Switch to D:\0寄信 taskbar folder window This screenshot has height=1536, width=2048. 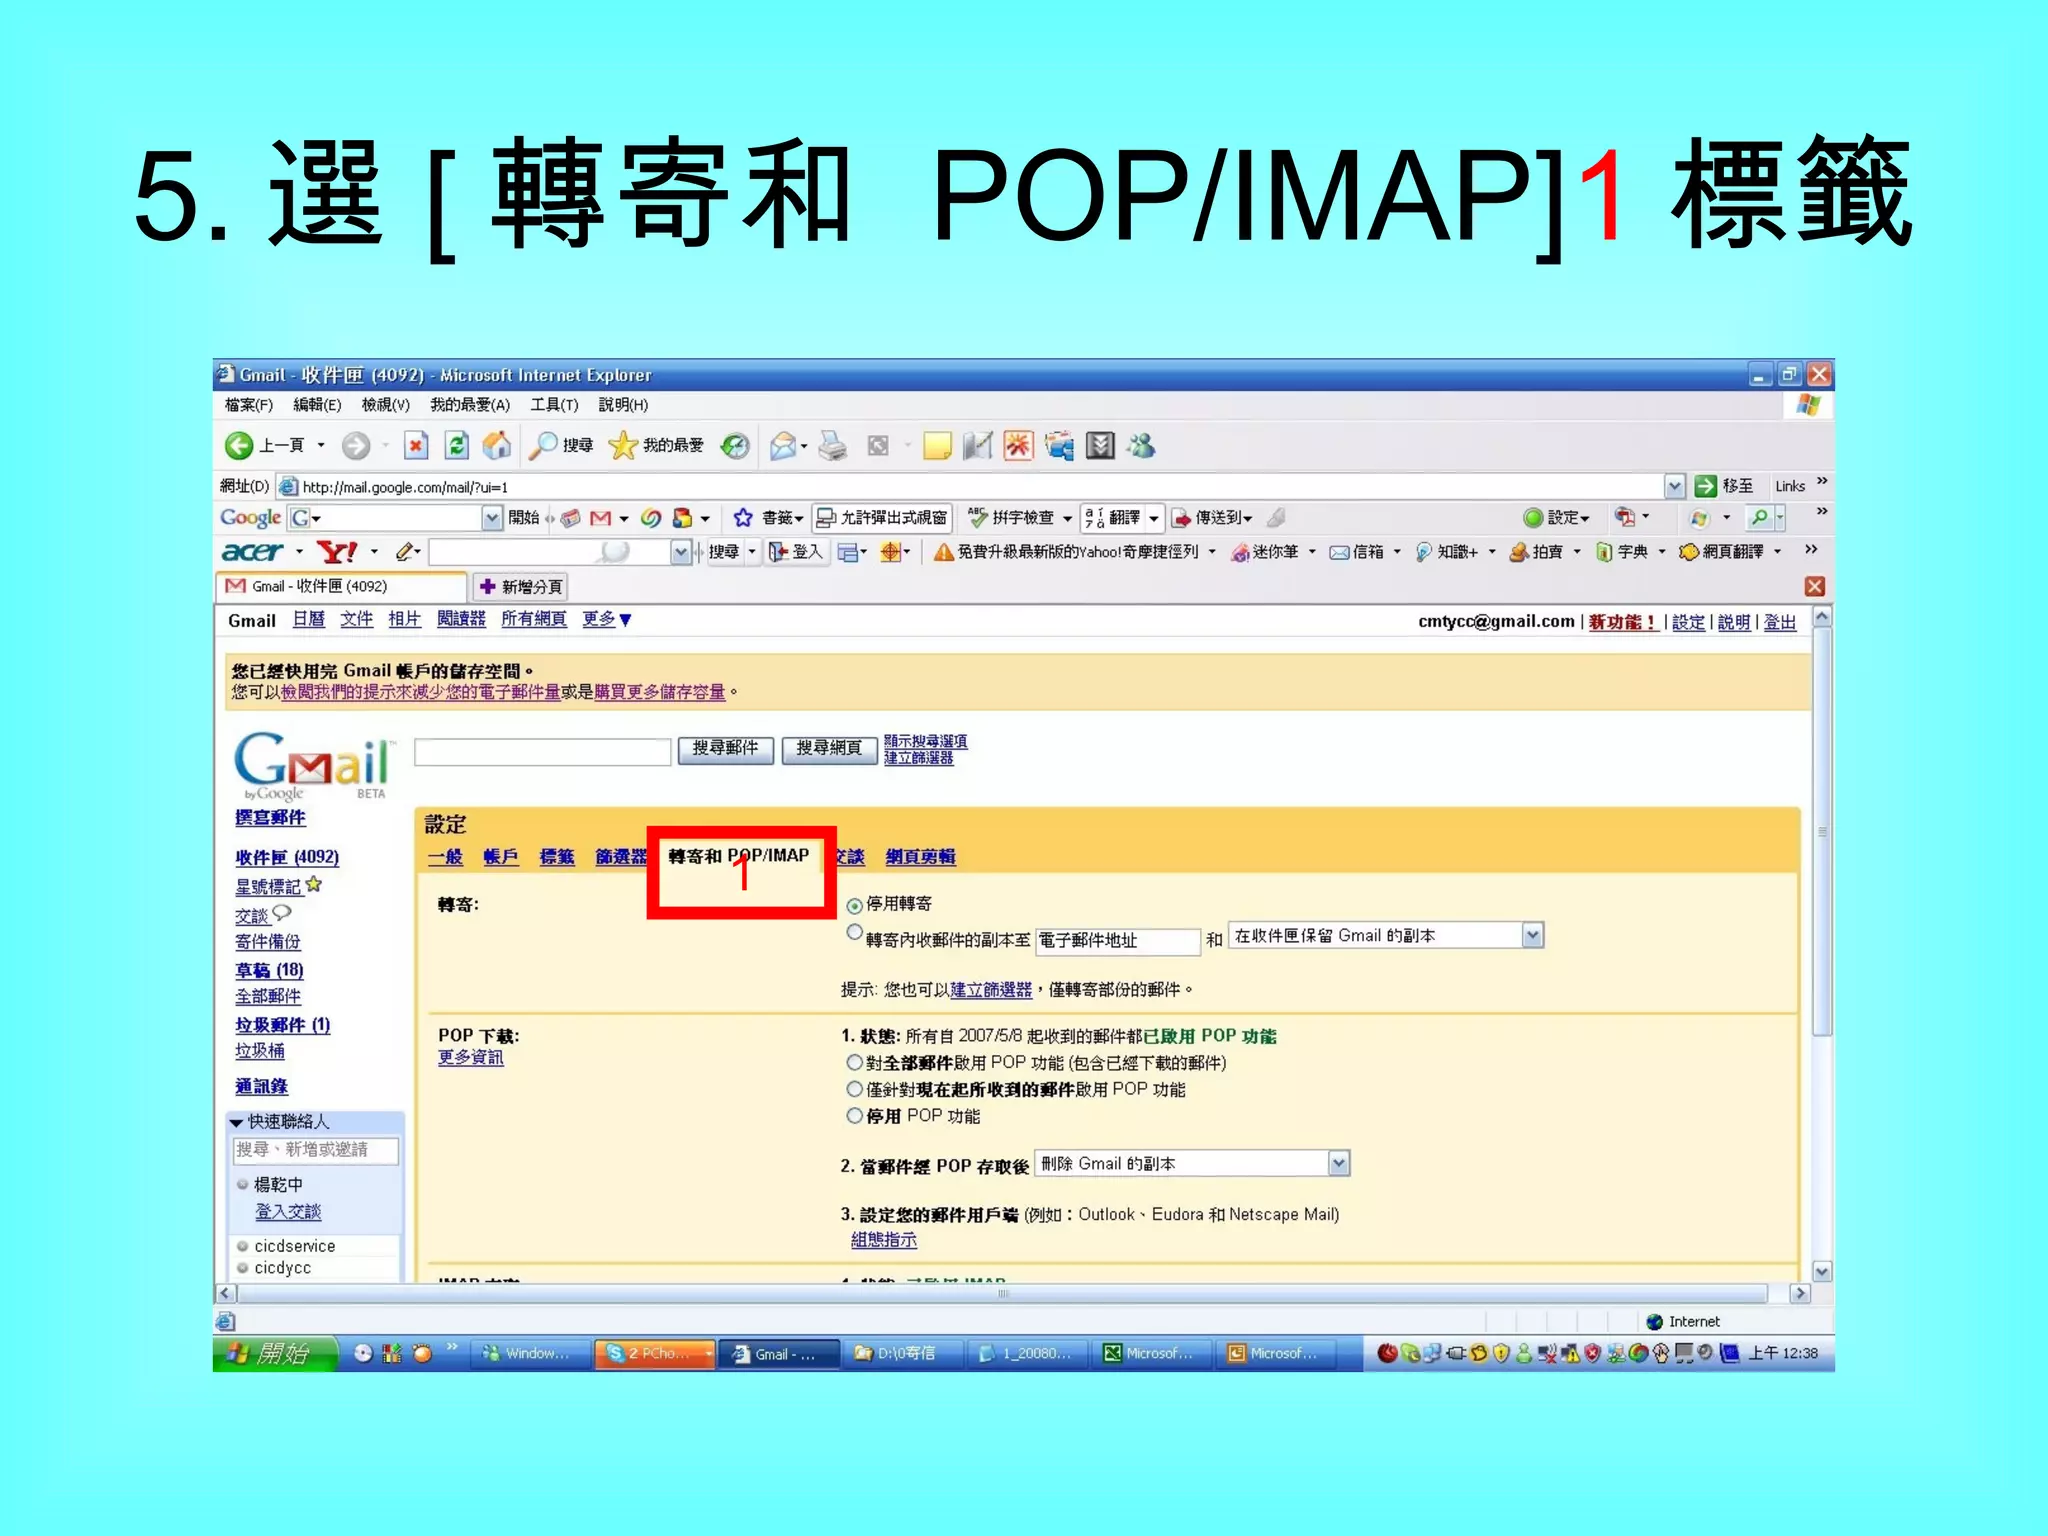(x=902, y=1354)
